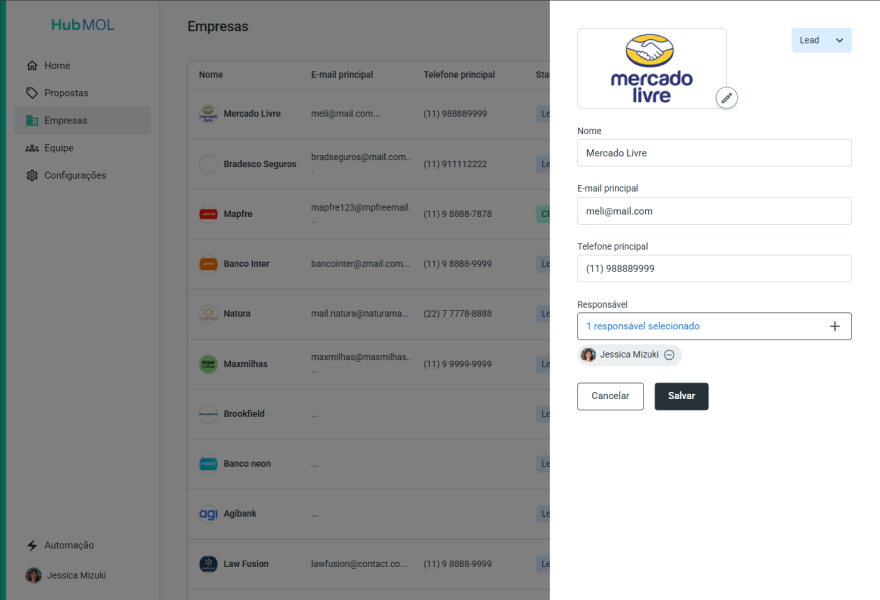Screen dimensions: 880x600
Task: Click Mapfre company name
Action: (238, 214)
